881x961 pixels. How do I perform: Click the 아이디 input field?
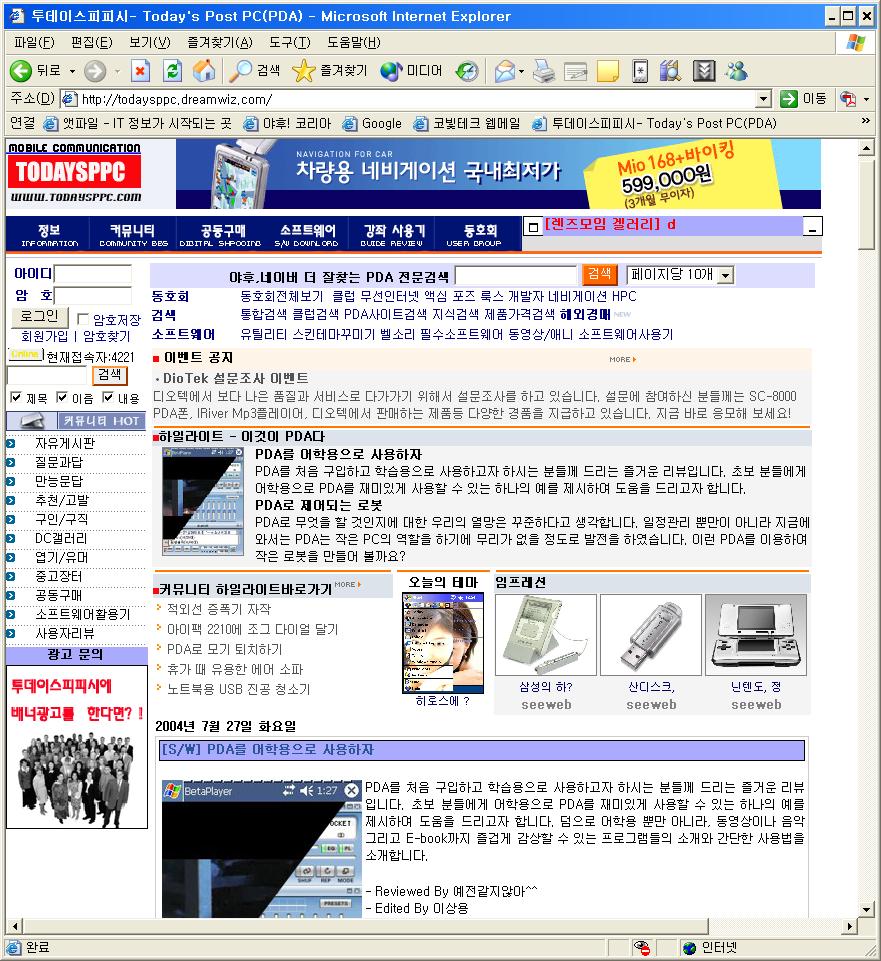[92, 274]
